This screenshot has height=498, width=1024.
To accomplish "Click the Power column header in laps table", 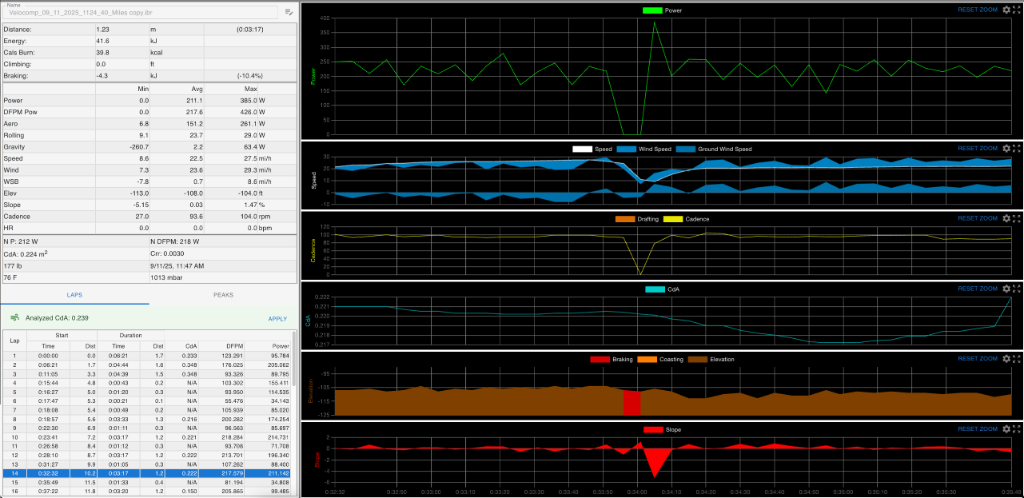I will [x=281, y=345].
